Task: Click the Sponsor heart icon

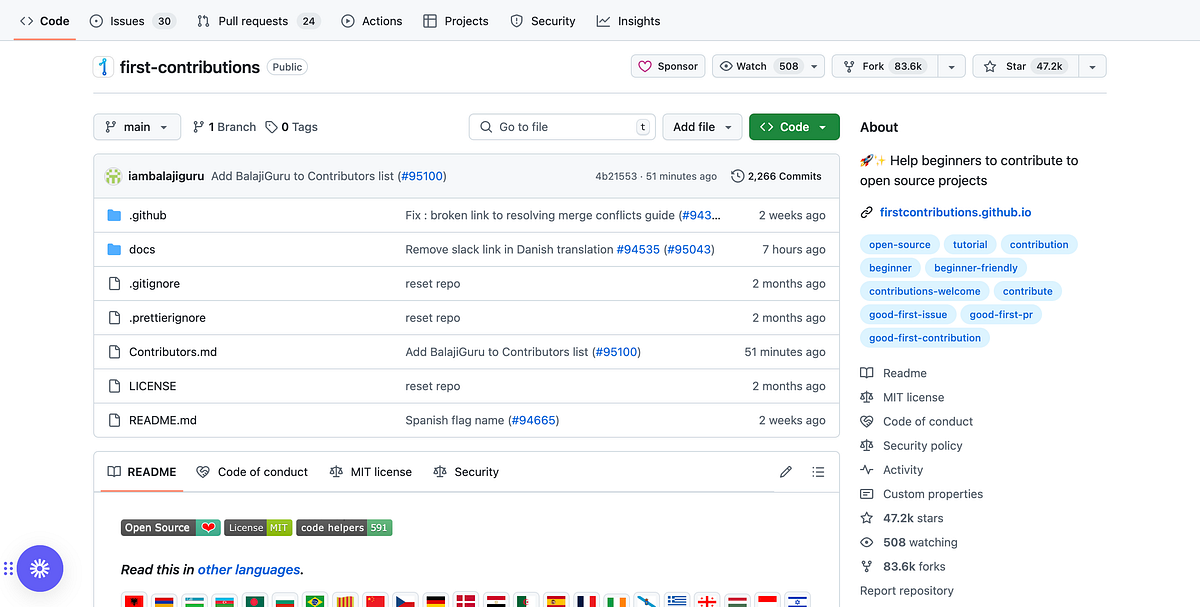Action: pos(646,65)
